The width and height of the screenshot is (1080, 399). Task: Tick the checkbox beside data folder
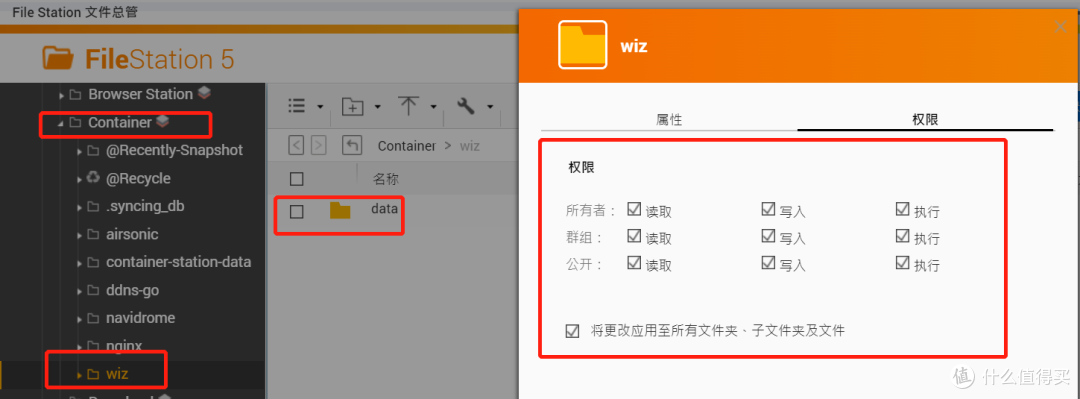297,212
